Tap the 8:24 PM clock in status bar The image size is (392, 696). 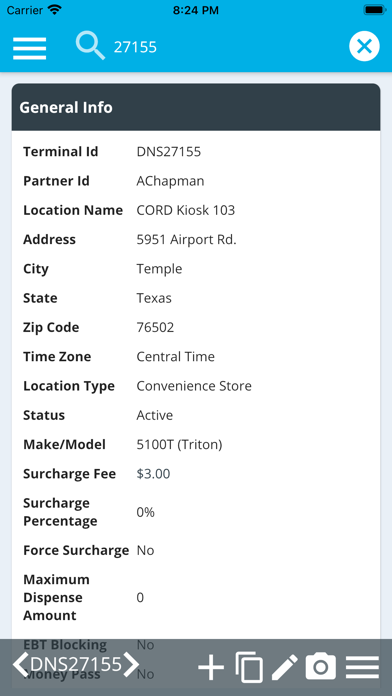tap(196, 10)
